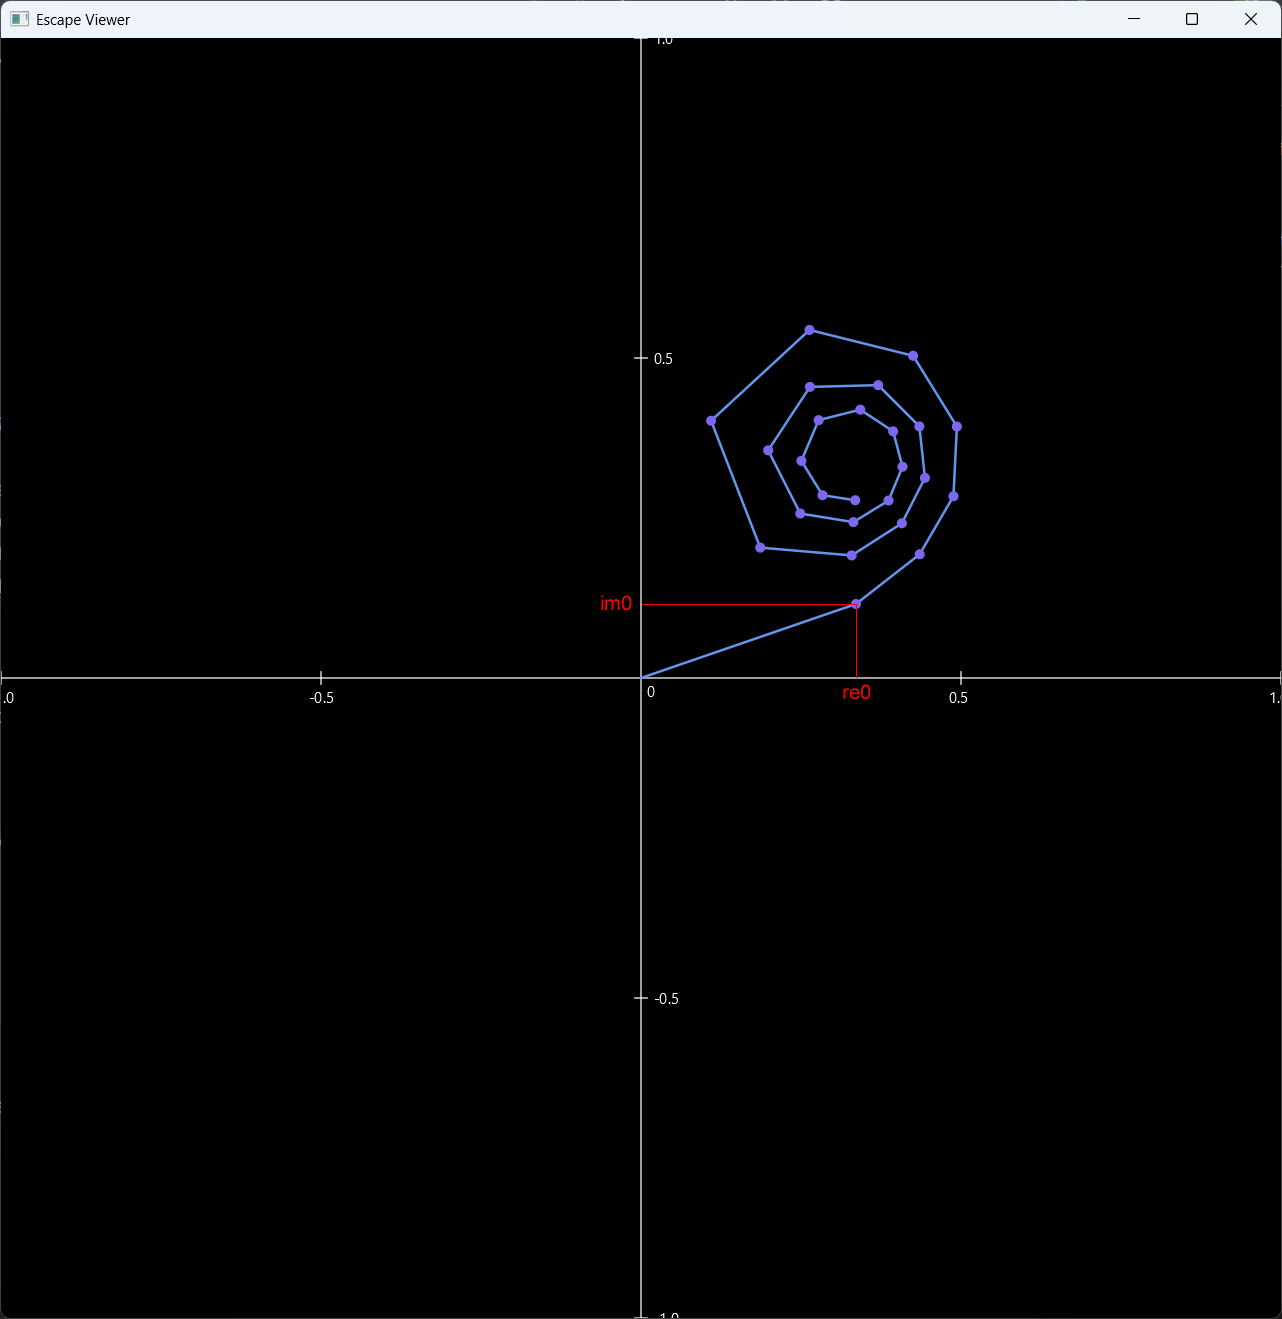The height and width of the screenshot is (1319, 1282).
Task: Click the red re0 label
Action: click(857, 693)
